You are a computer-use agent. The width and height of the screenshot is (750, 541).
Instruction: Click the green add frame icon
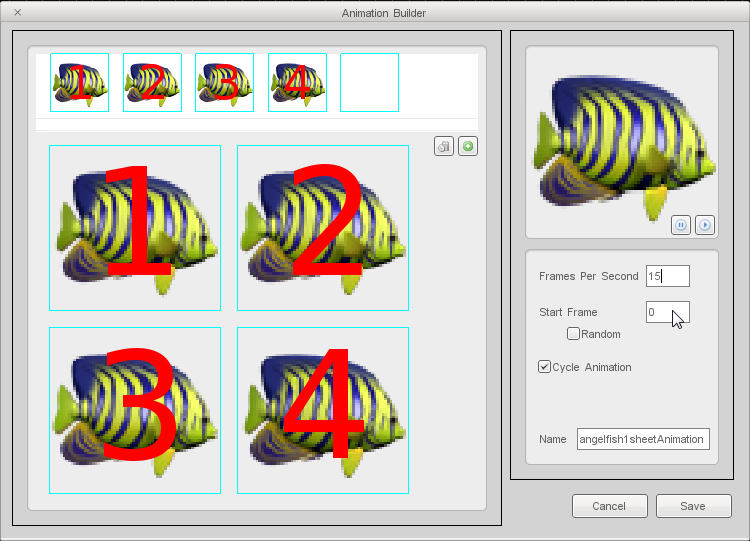tap(468, 146)
